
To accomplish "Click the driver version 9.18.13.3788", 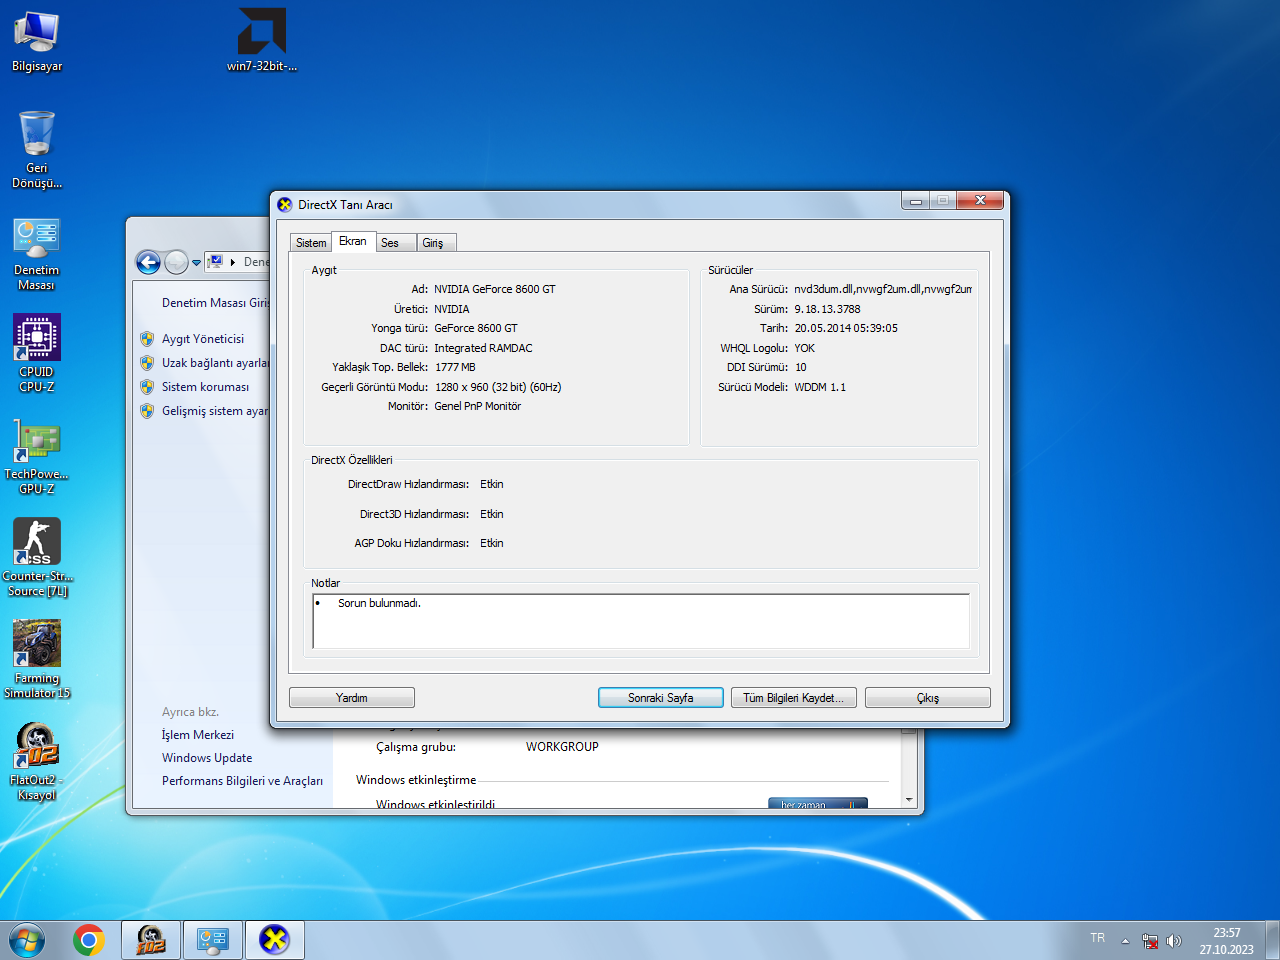I will [828, 309].
